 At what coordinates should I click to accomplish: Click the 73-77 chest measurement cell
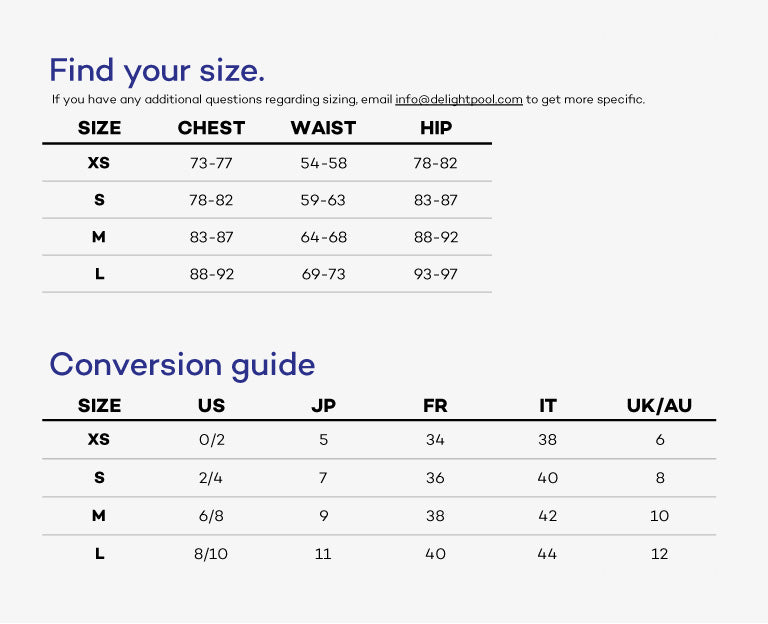(x=211, y=163)
